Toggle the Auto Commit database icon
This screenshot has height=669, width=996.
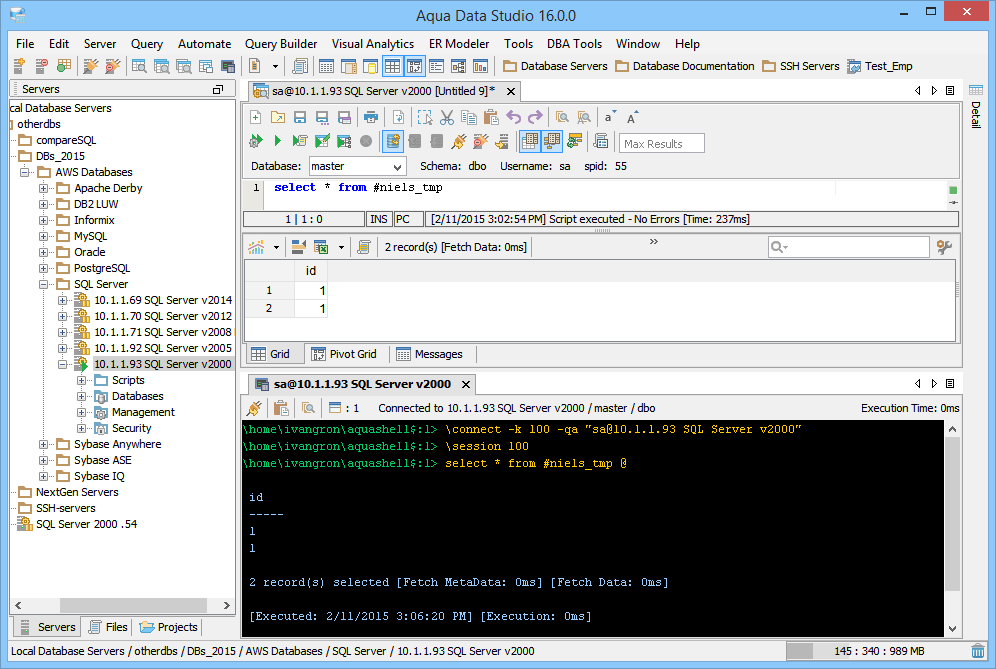click(x=393, y=141)
